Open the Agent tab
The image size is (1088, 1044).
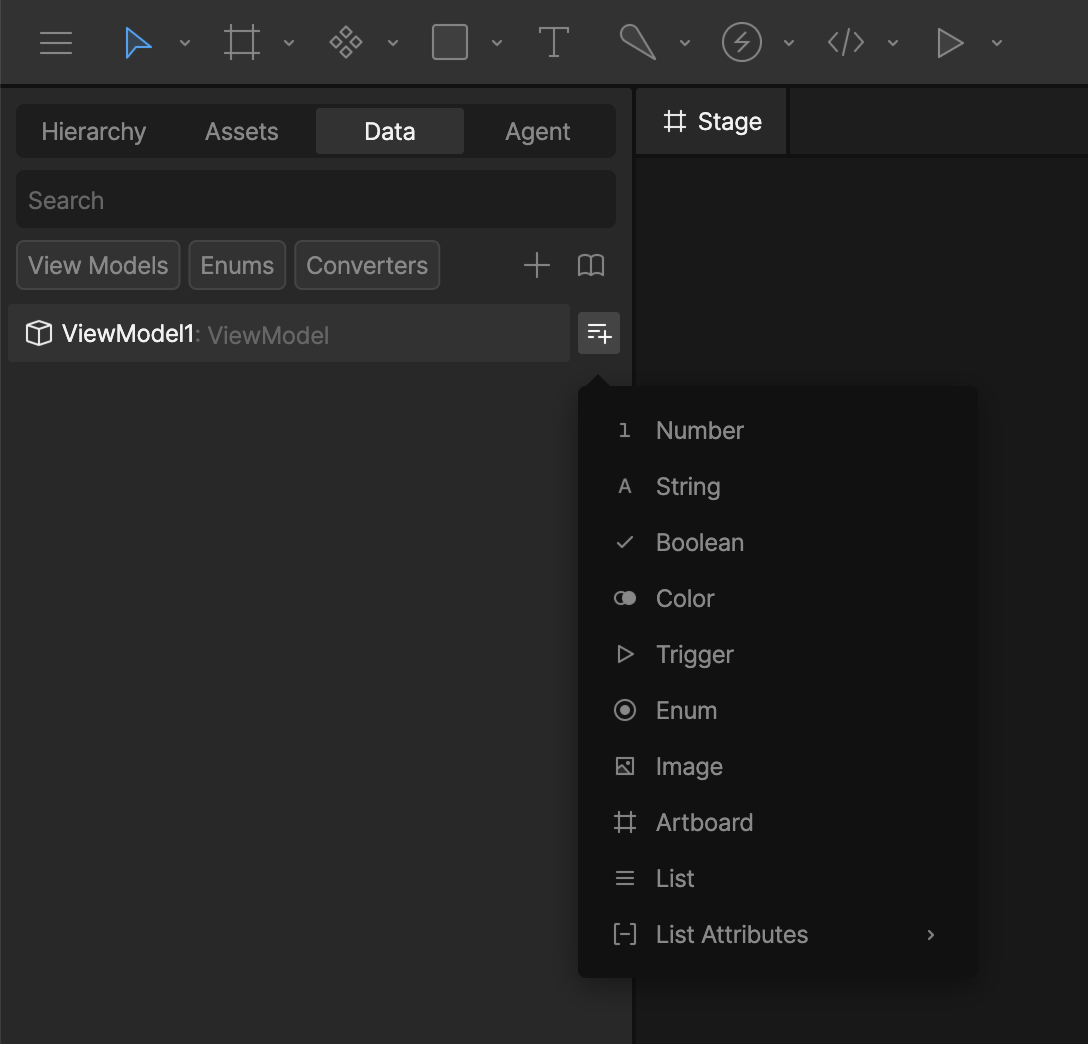pos(537,131)
